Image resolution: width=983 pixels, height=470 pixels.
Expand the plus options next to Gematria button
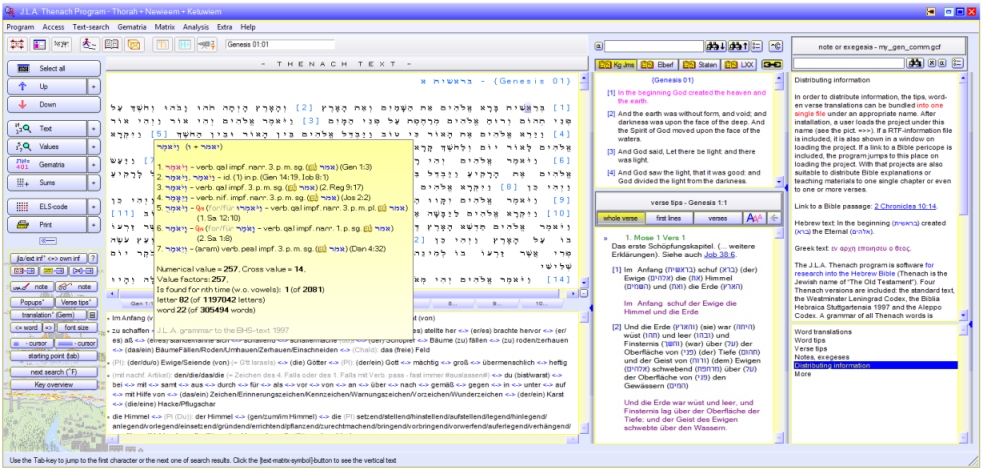(94, 165)
